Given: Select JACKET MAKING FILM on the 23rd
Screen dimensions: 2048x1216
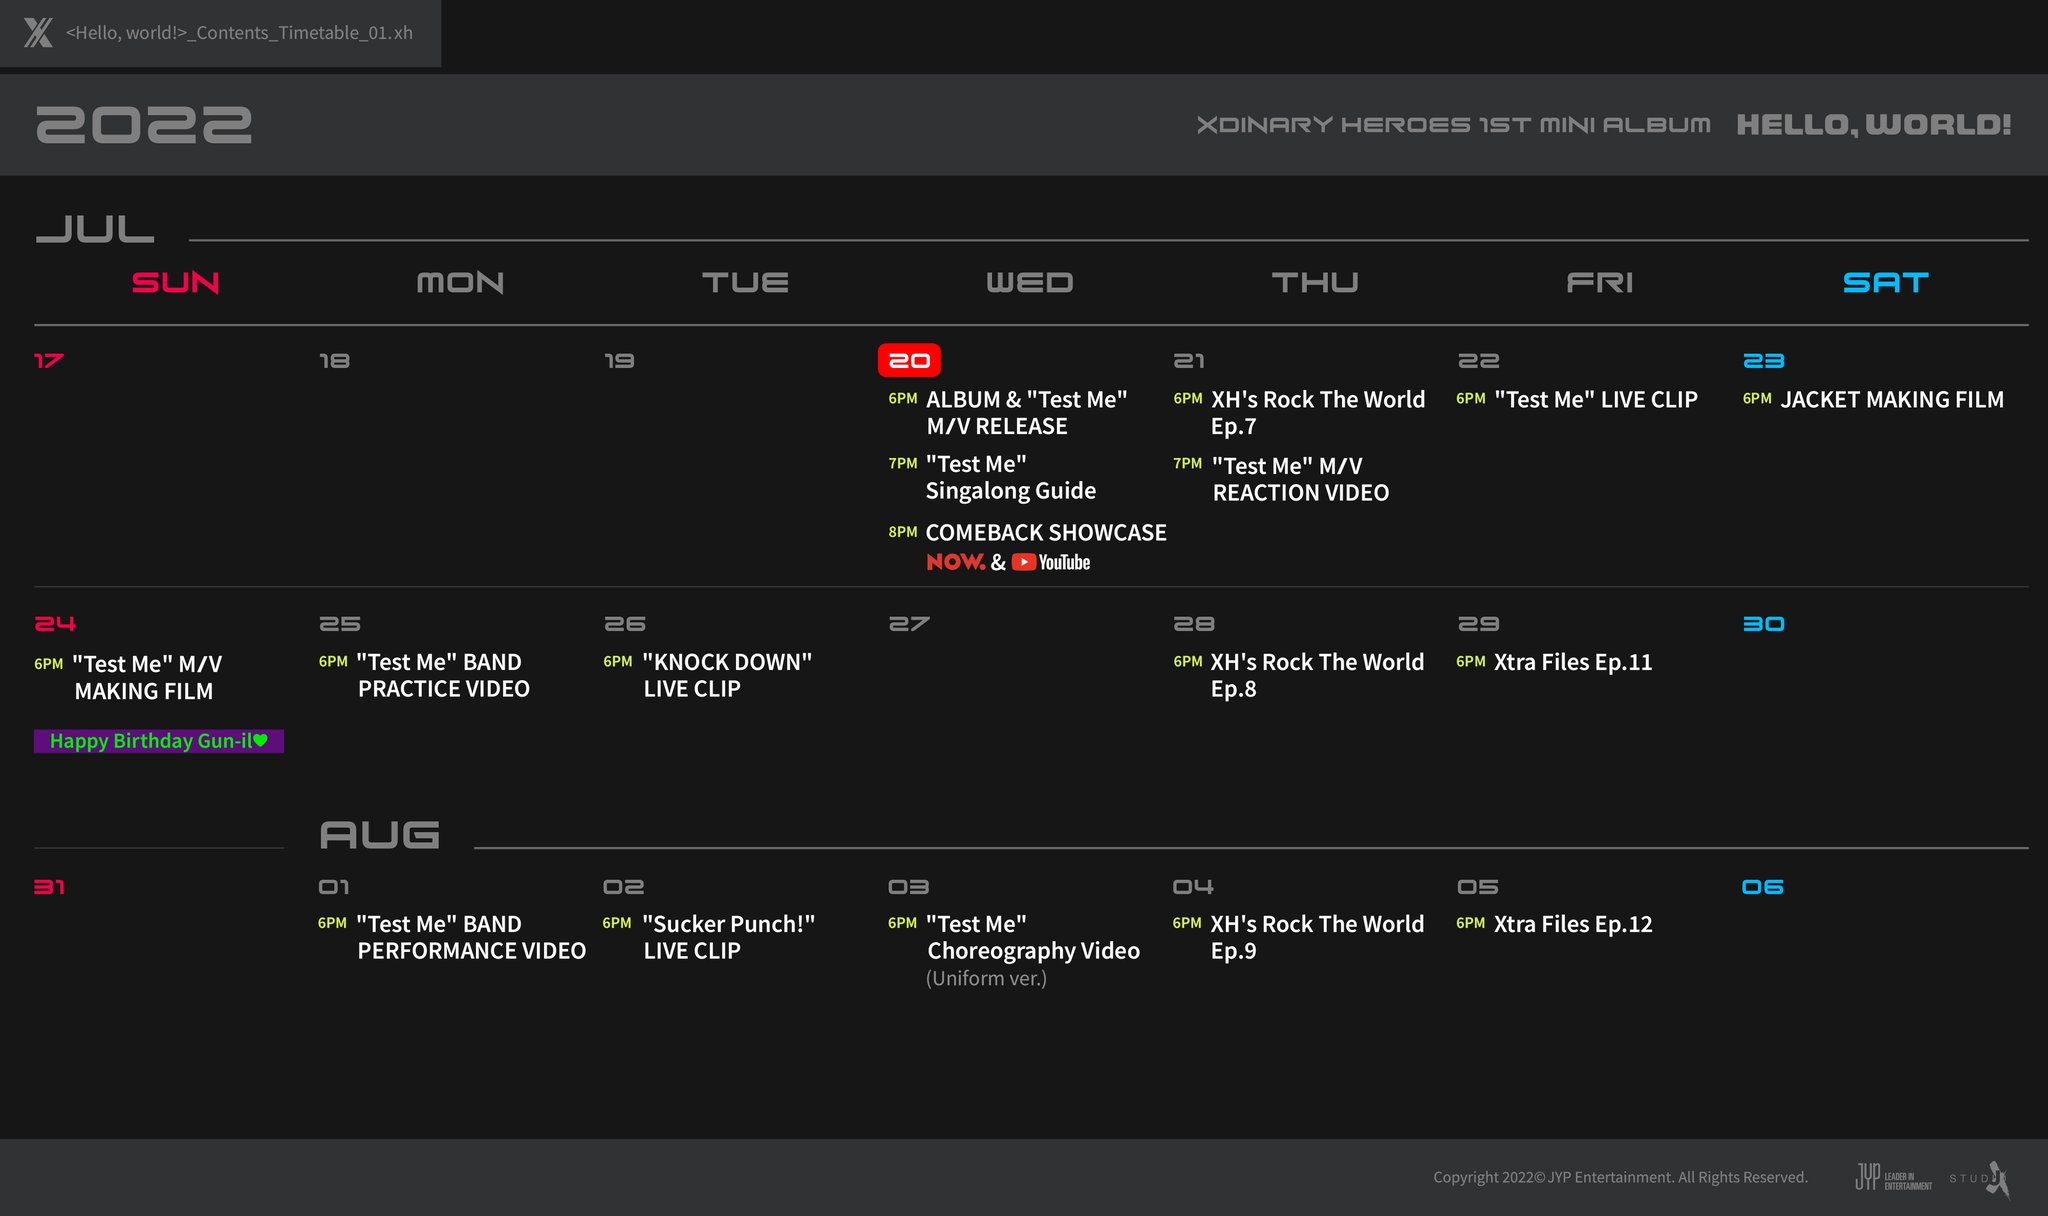Looking at the screenshot, I should pyautogui.click(x=1891, y=400).
